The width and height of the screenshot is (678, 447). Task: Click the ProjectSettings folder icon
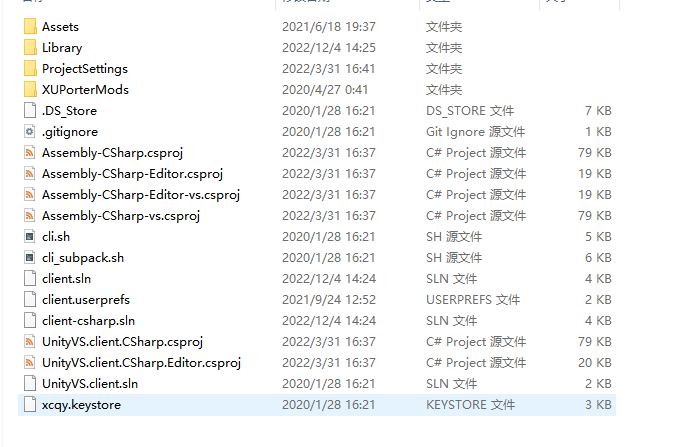pyautogui.click(x=30, y=68)
